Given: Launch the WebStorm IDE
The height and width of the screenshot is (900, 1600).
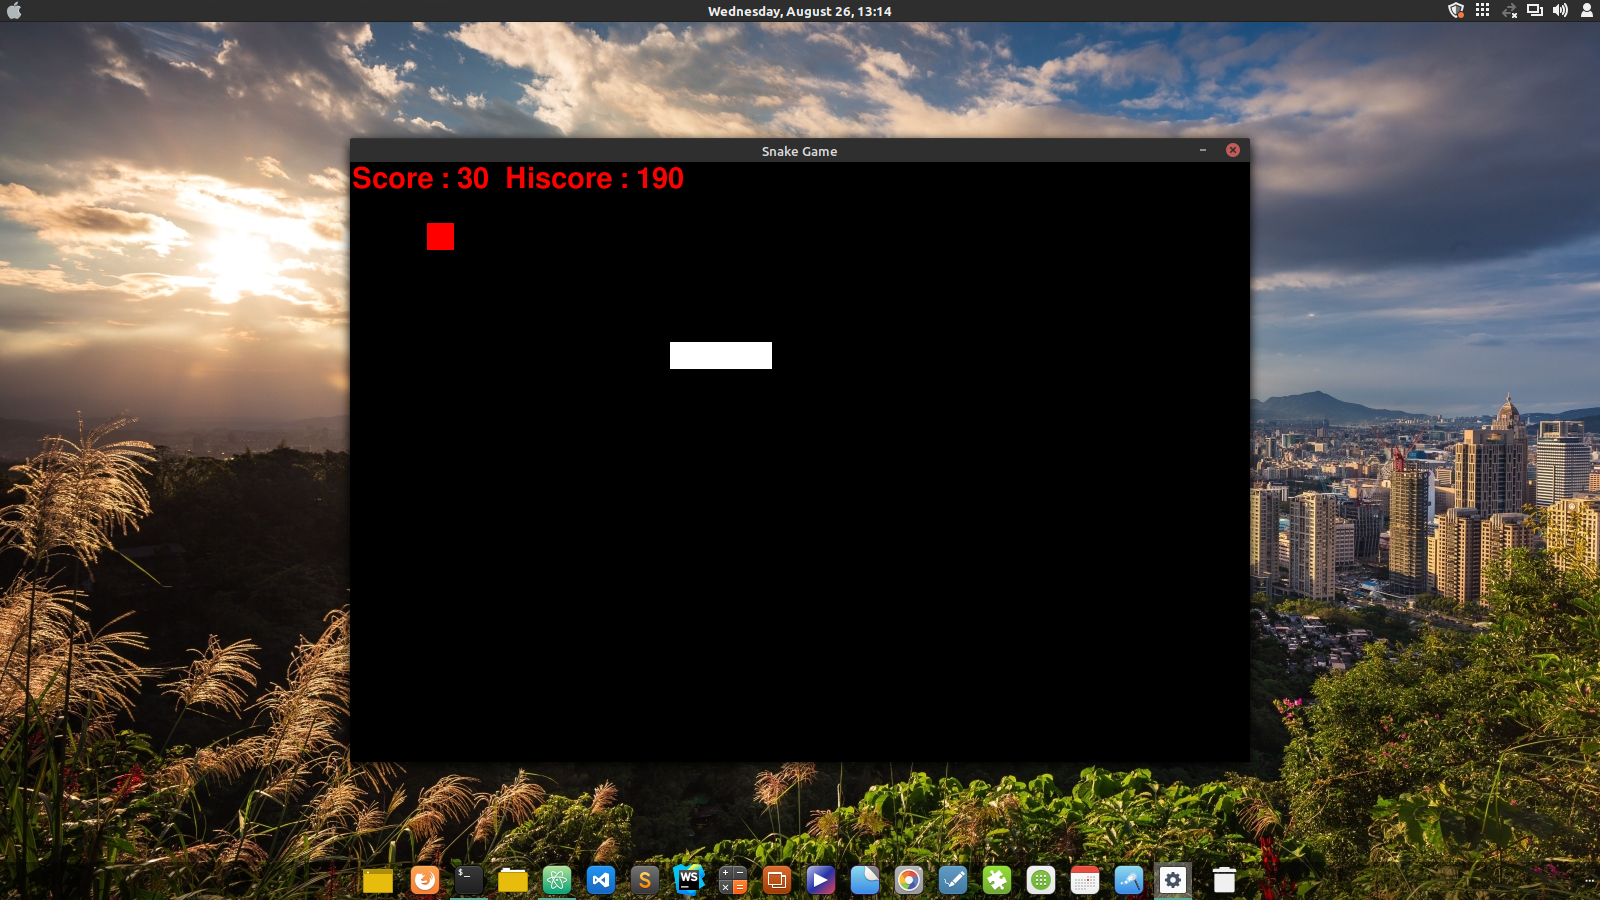Looking at the screenshot, I should (x=687, y=881).
